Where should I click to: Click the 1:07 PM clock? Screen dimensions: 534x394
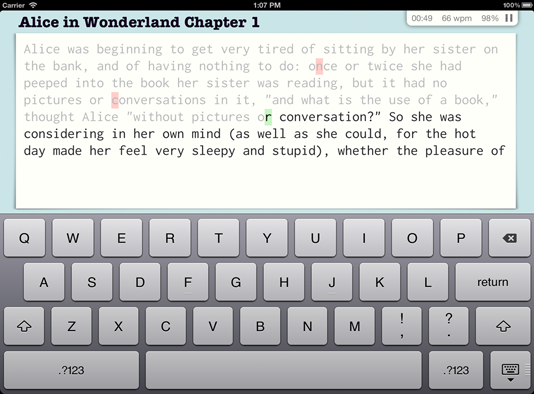pyautogui.click(x=267, y=5)
